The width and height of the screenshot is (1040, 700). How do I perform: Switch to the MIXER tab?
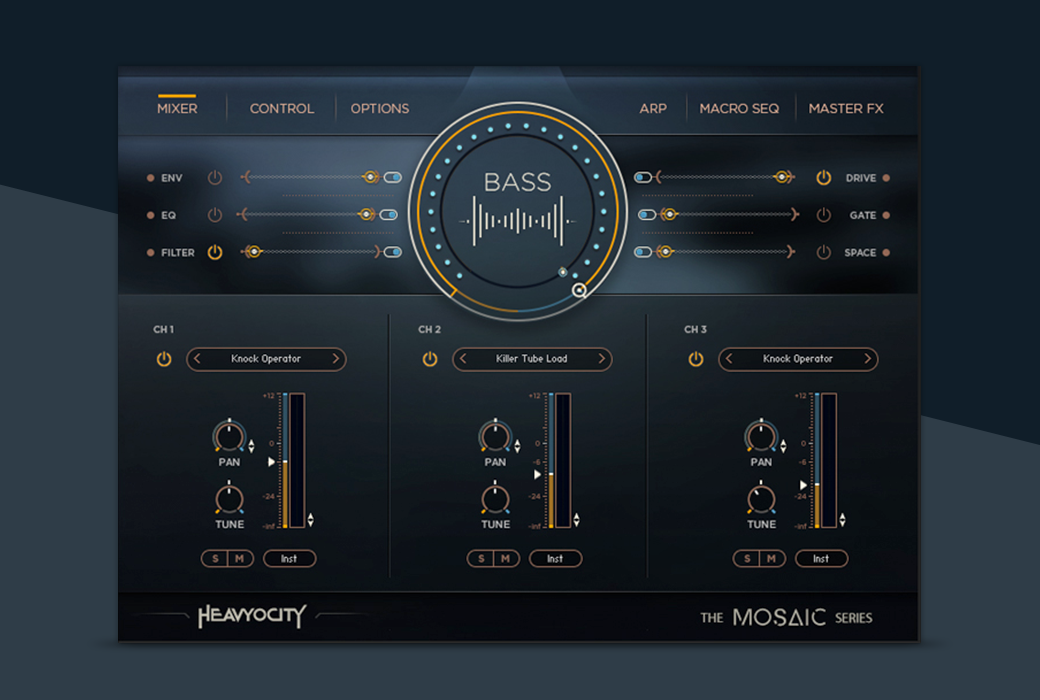coord(177,108)
